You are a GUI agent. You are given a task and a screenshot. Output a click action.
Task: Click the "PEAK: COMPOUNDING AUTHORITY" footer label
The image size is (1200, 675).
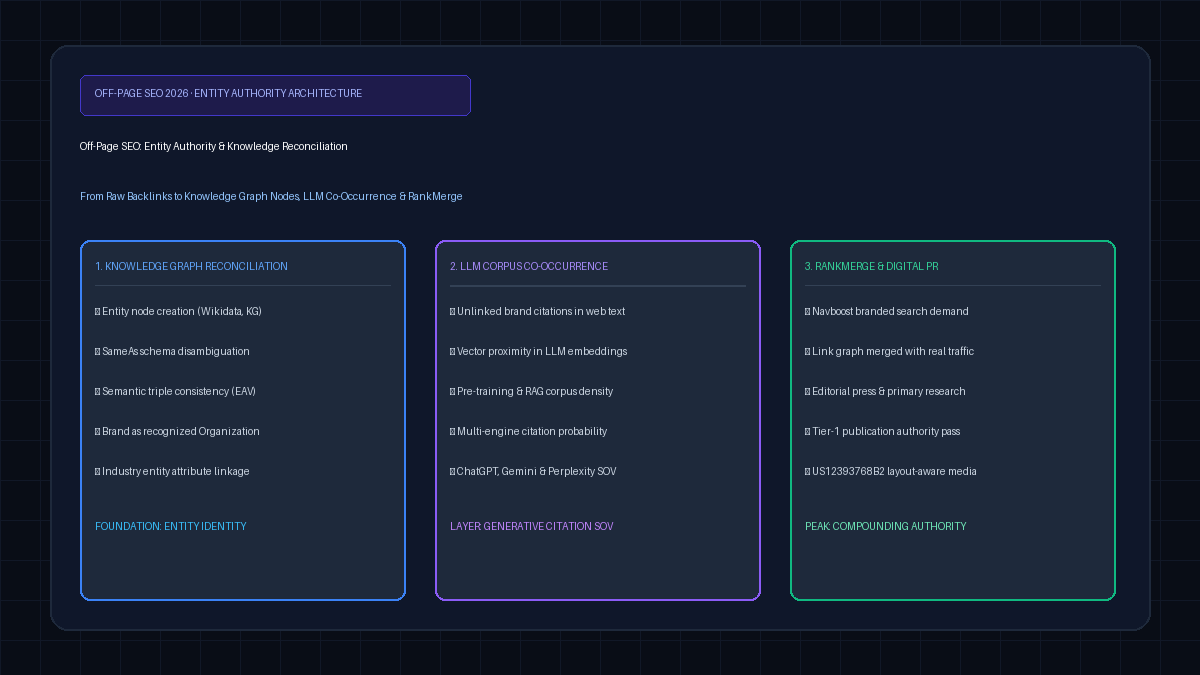pos(886,526)
